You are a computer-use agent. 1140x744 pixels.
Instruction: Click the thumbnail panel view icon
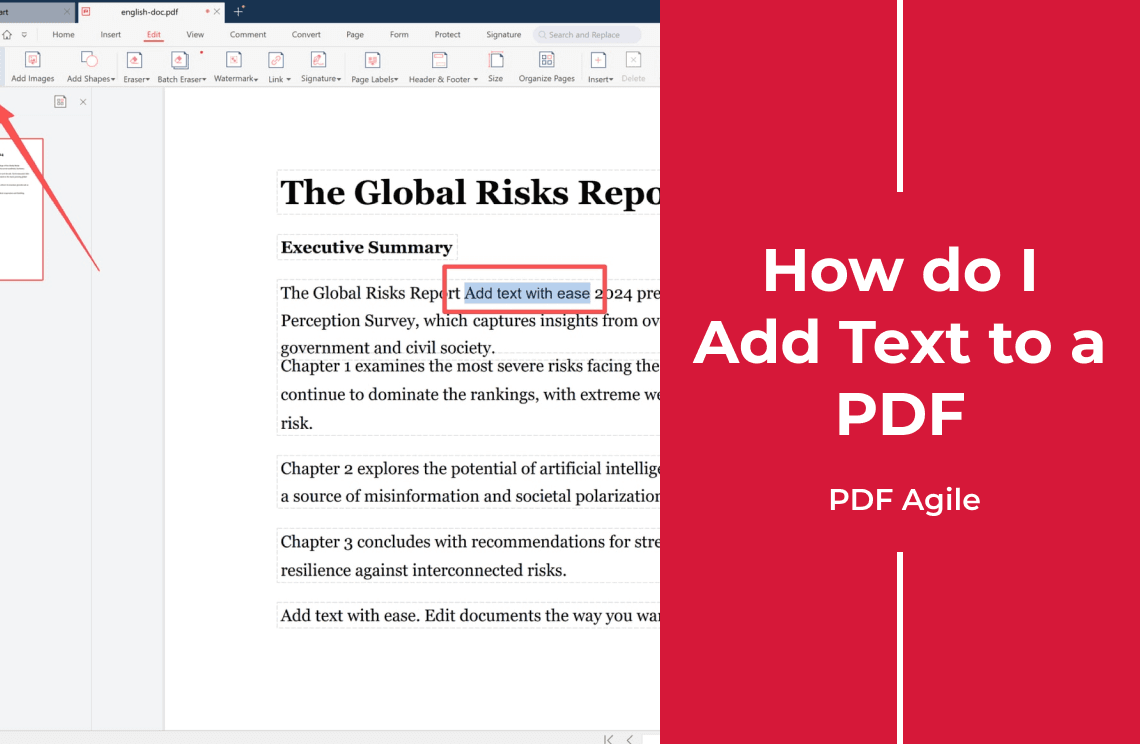point(60,102)
